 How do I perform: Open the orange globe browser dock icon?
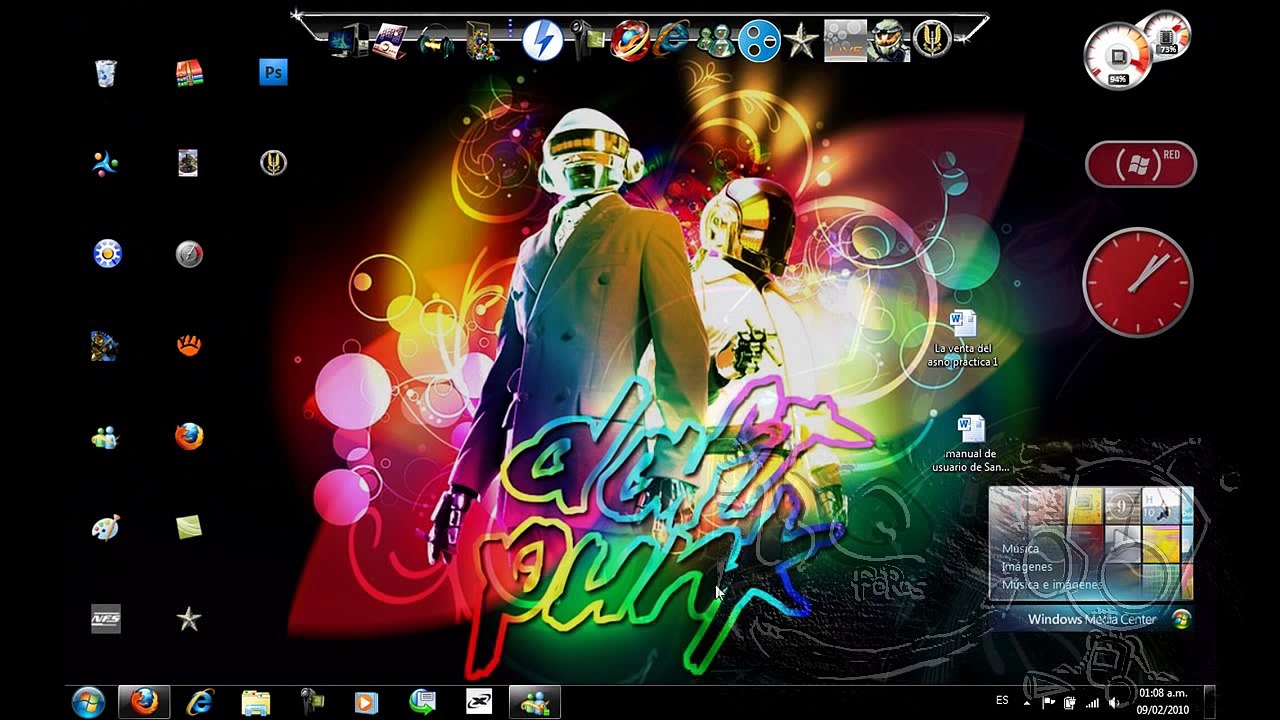(630, 41)
